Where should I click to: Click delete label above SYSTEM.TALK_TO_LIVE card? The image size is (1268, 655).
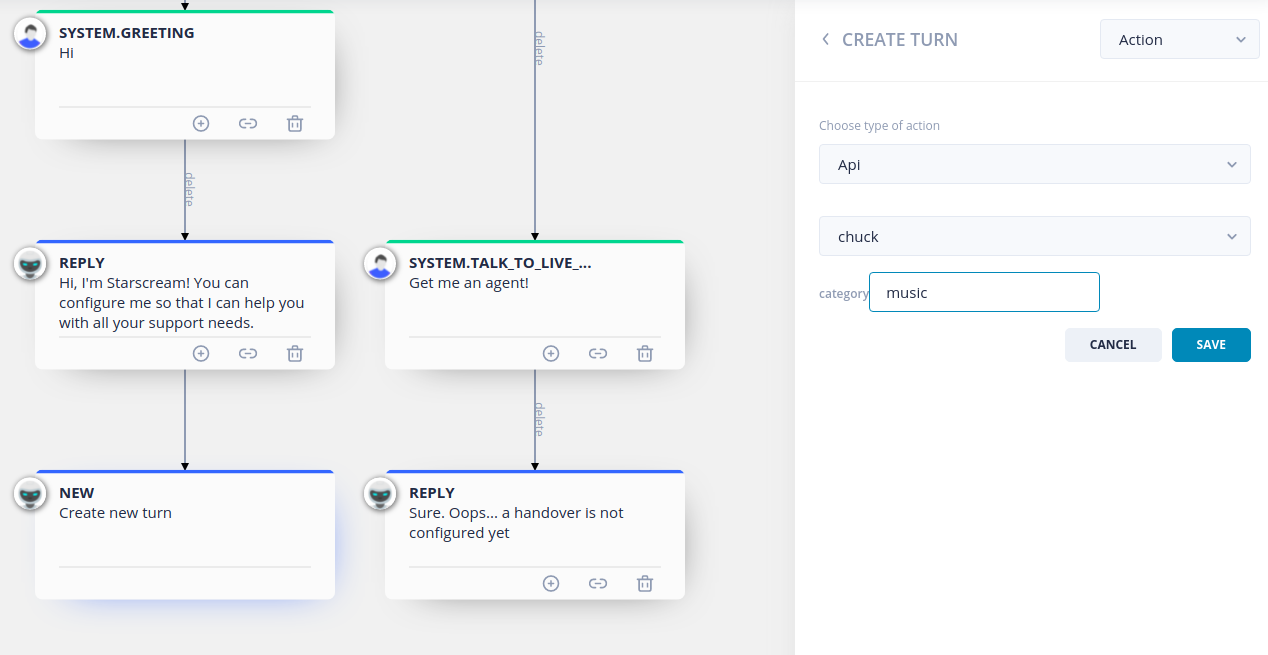[x=538, y=48]
